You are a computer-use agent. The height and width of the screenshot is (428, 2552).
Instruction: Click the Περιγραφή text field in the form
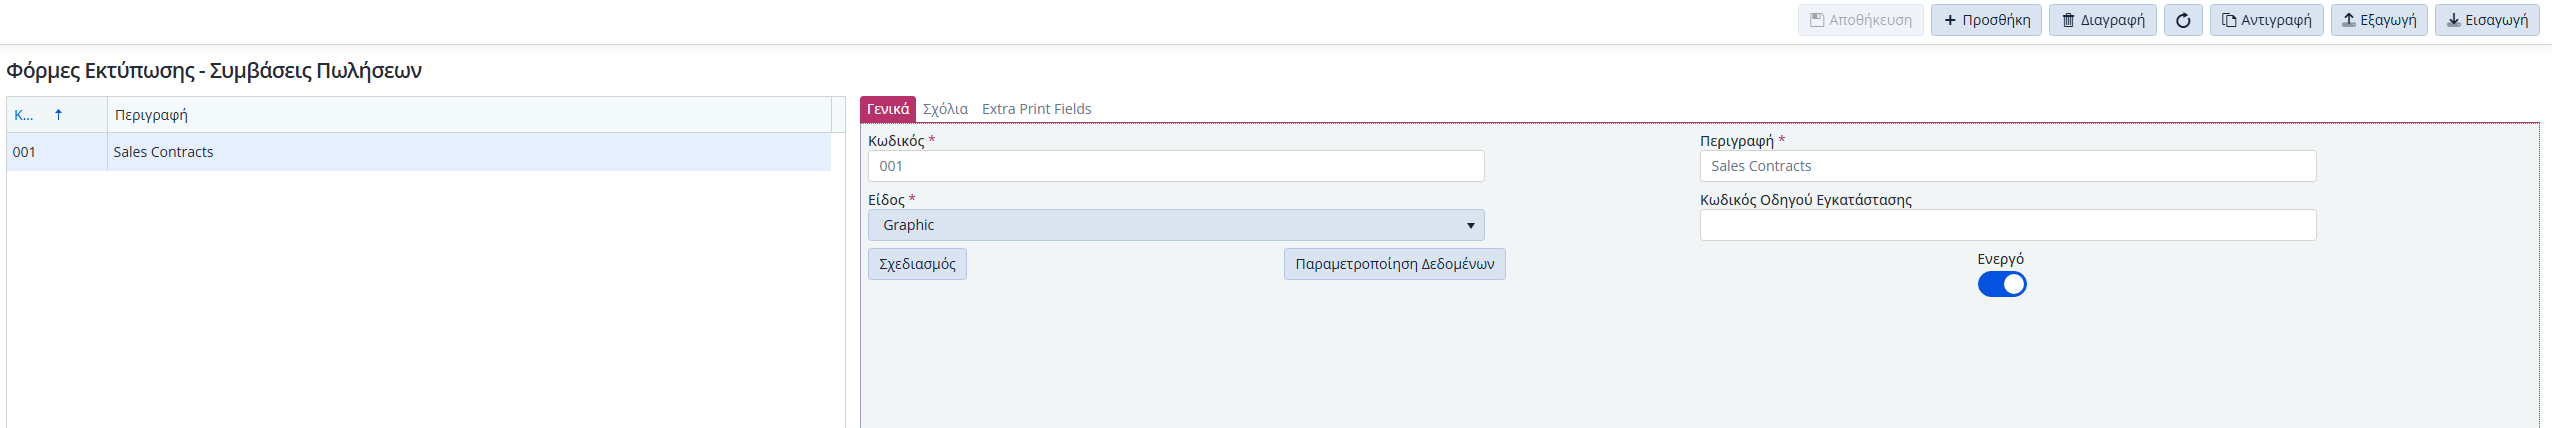pyautogui.click(x=2007, y=166)
